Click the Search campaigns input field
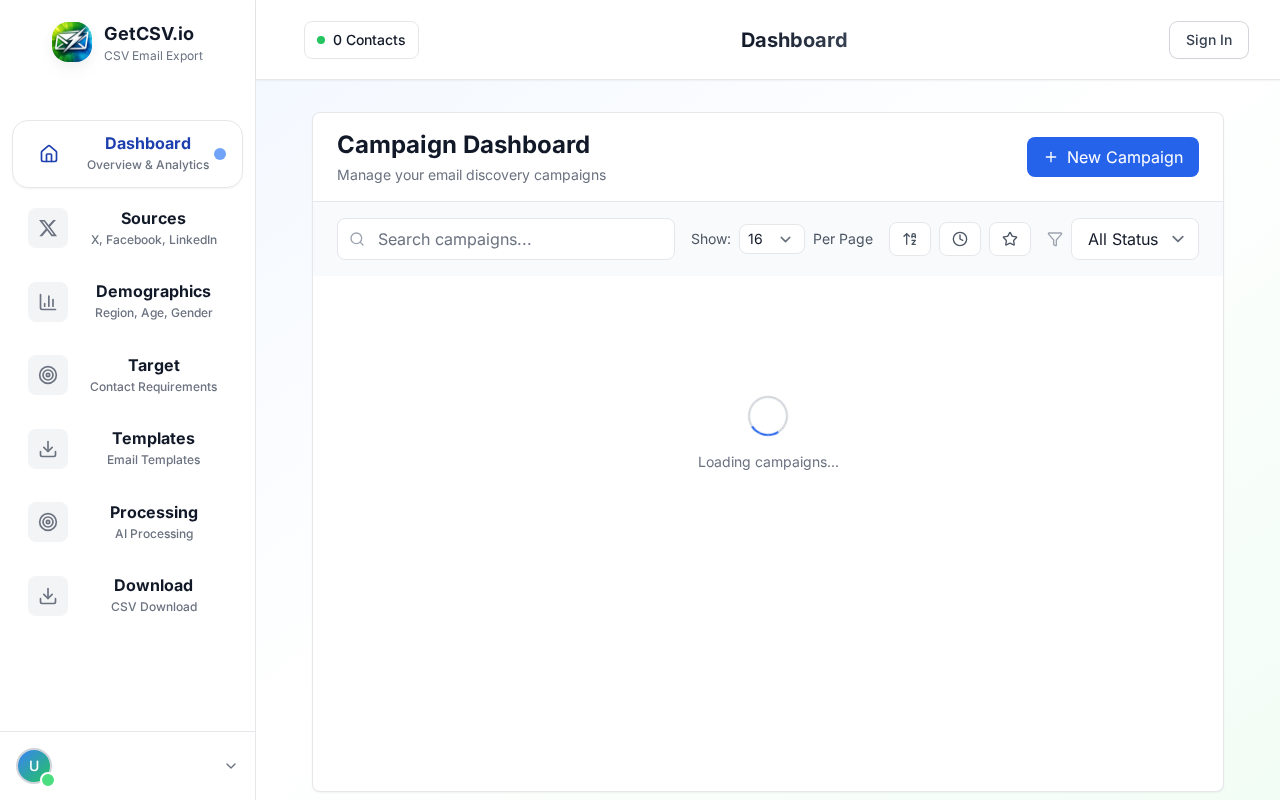 (506, 239)
